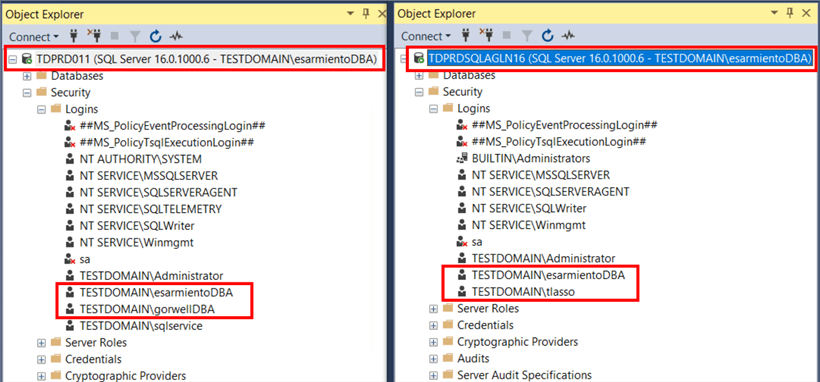
Task: Click Disconnect icon in right Object Explorer toolbar
Action: pos(486,36)
